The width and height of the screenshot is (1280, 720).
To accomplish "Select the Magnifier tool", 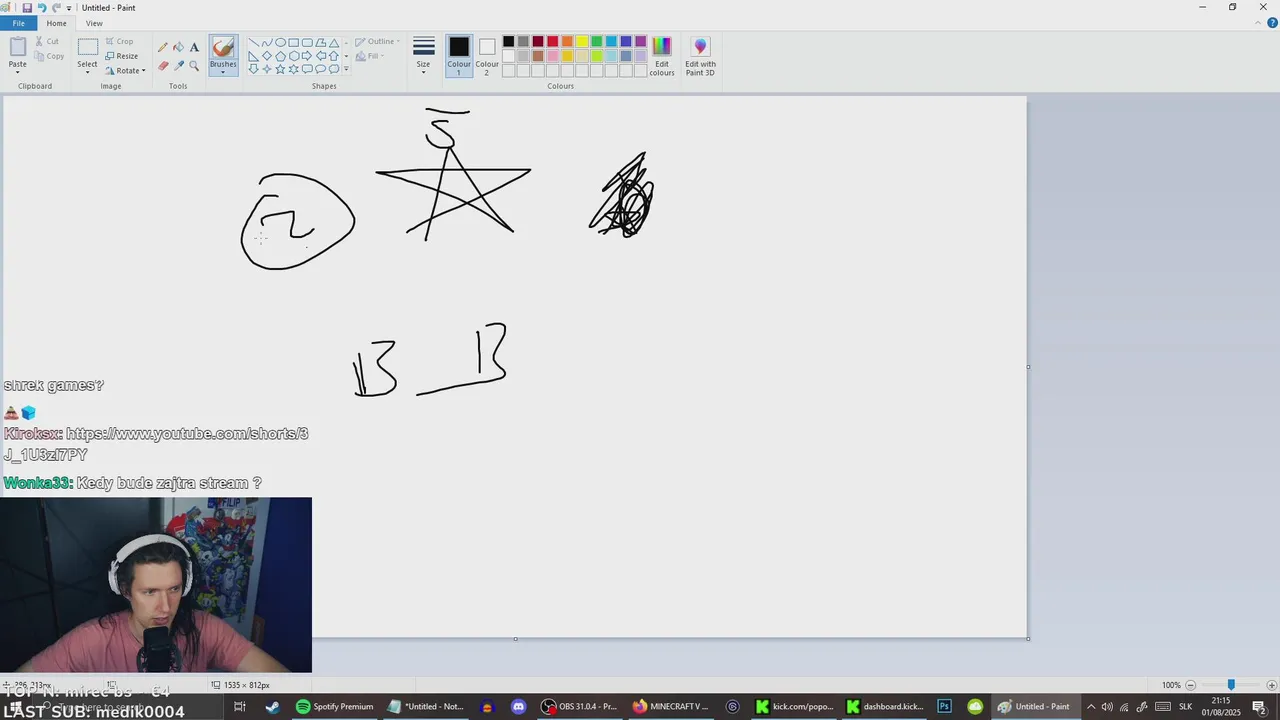I will click(x=194, y=66).
